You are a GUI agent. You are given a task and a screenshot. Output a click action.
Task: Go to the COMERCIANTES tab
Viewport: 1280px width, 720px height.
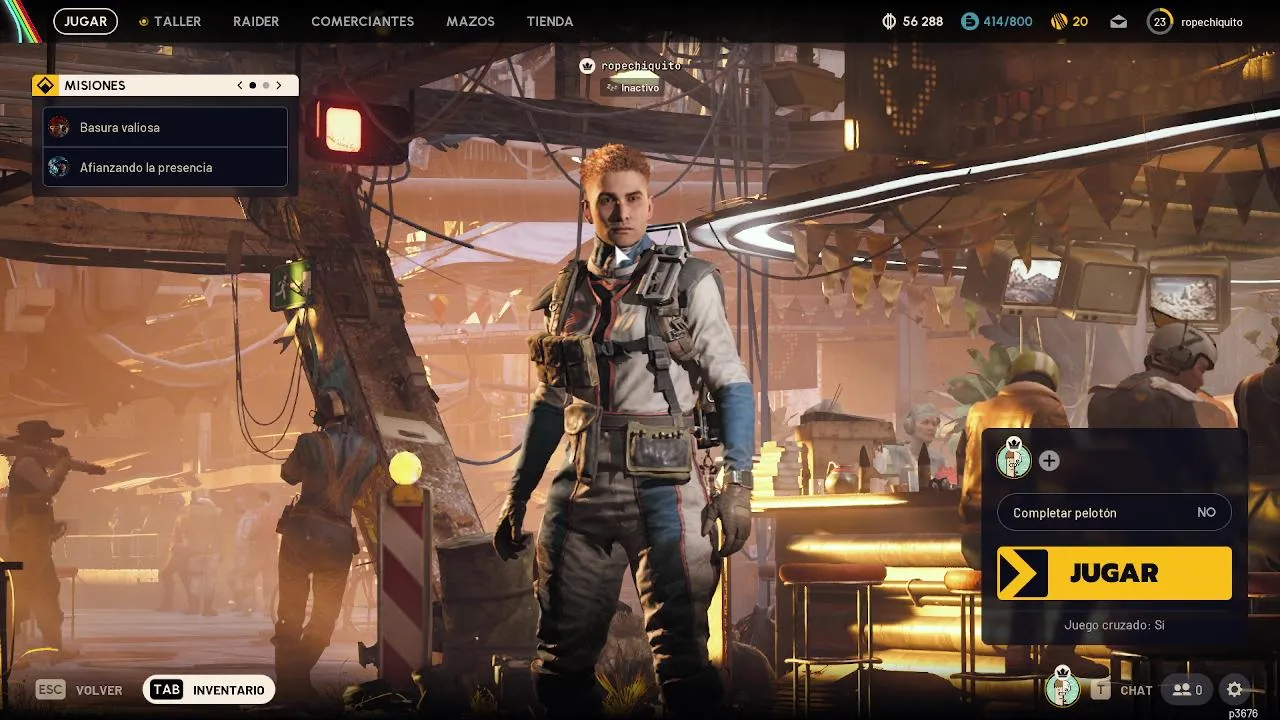pyautogui.click(x=362, y=21)
